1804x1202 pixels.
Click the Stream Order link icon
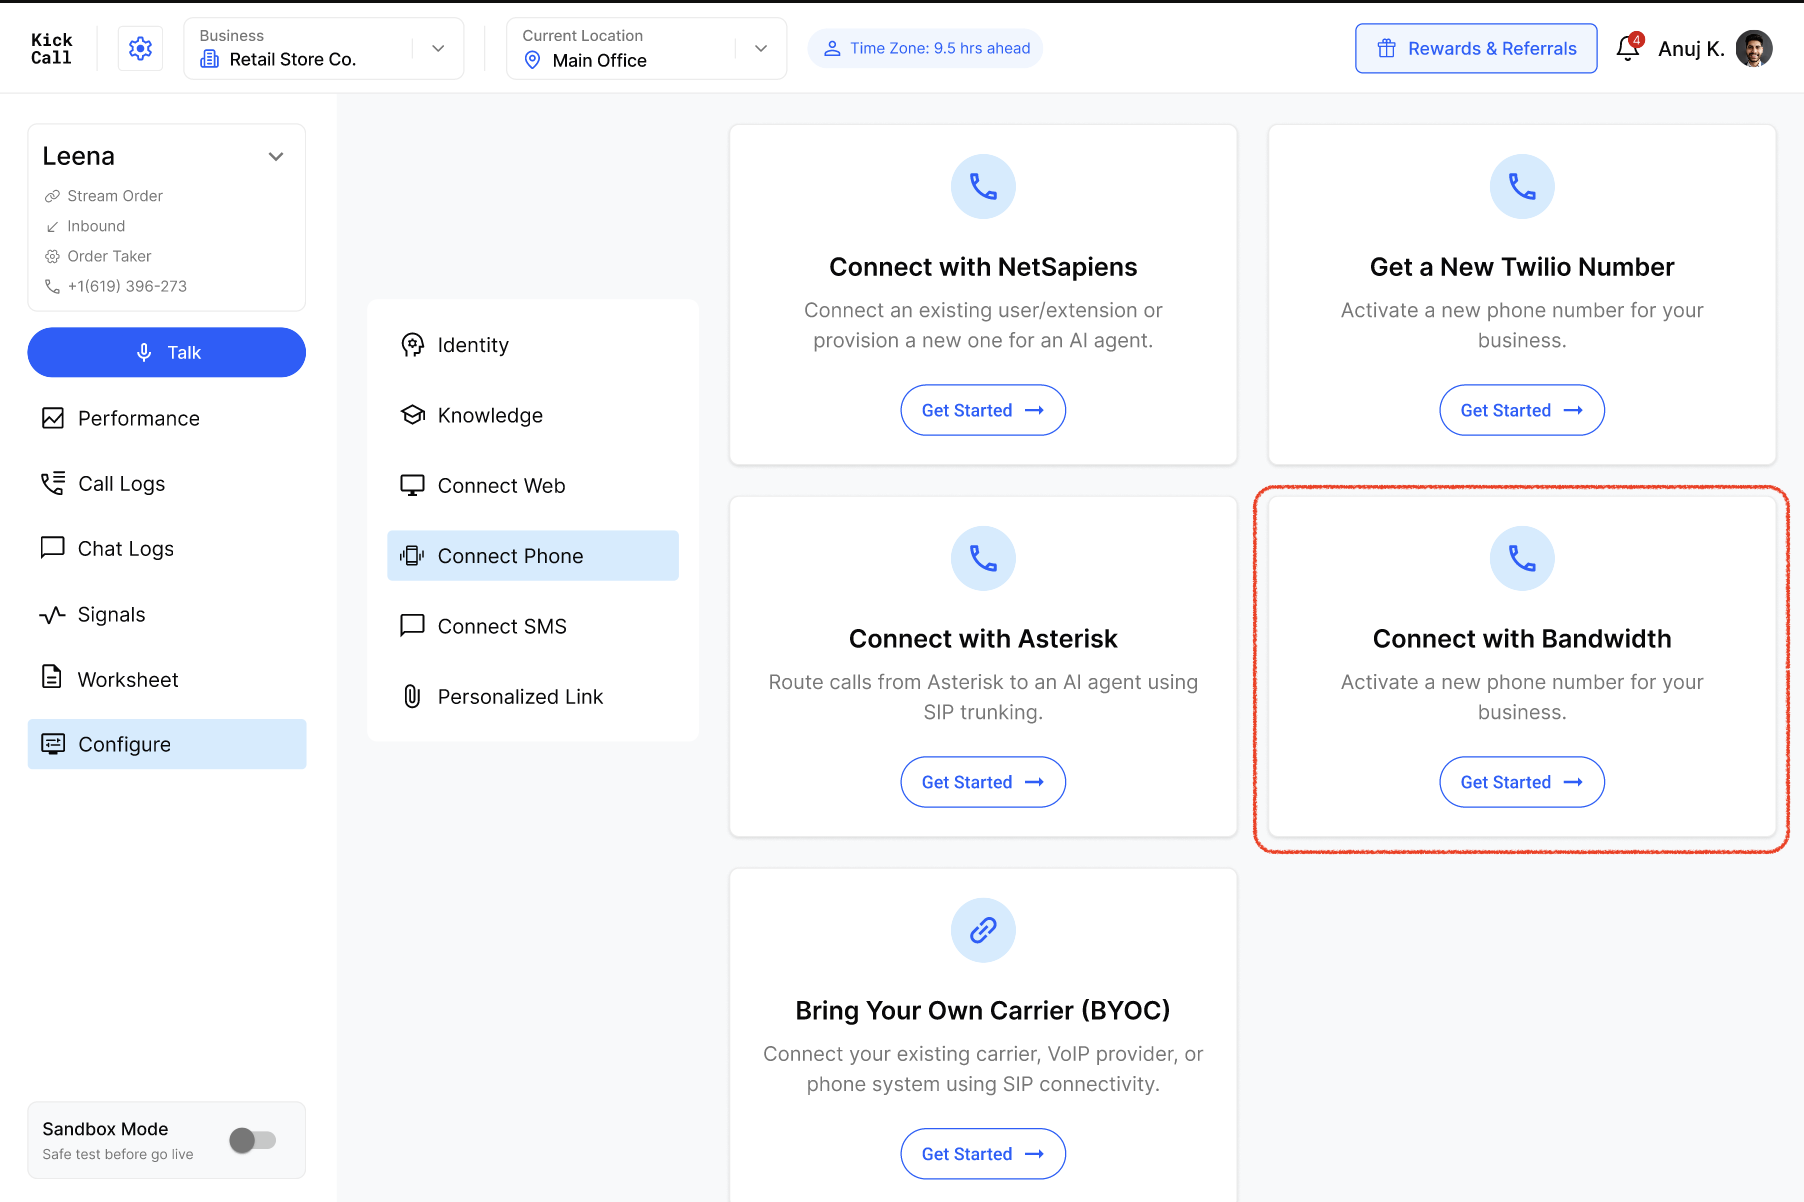pyautogui.click(x=52, y=196)
